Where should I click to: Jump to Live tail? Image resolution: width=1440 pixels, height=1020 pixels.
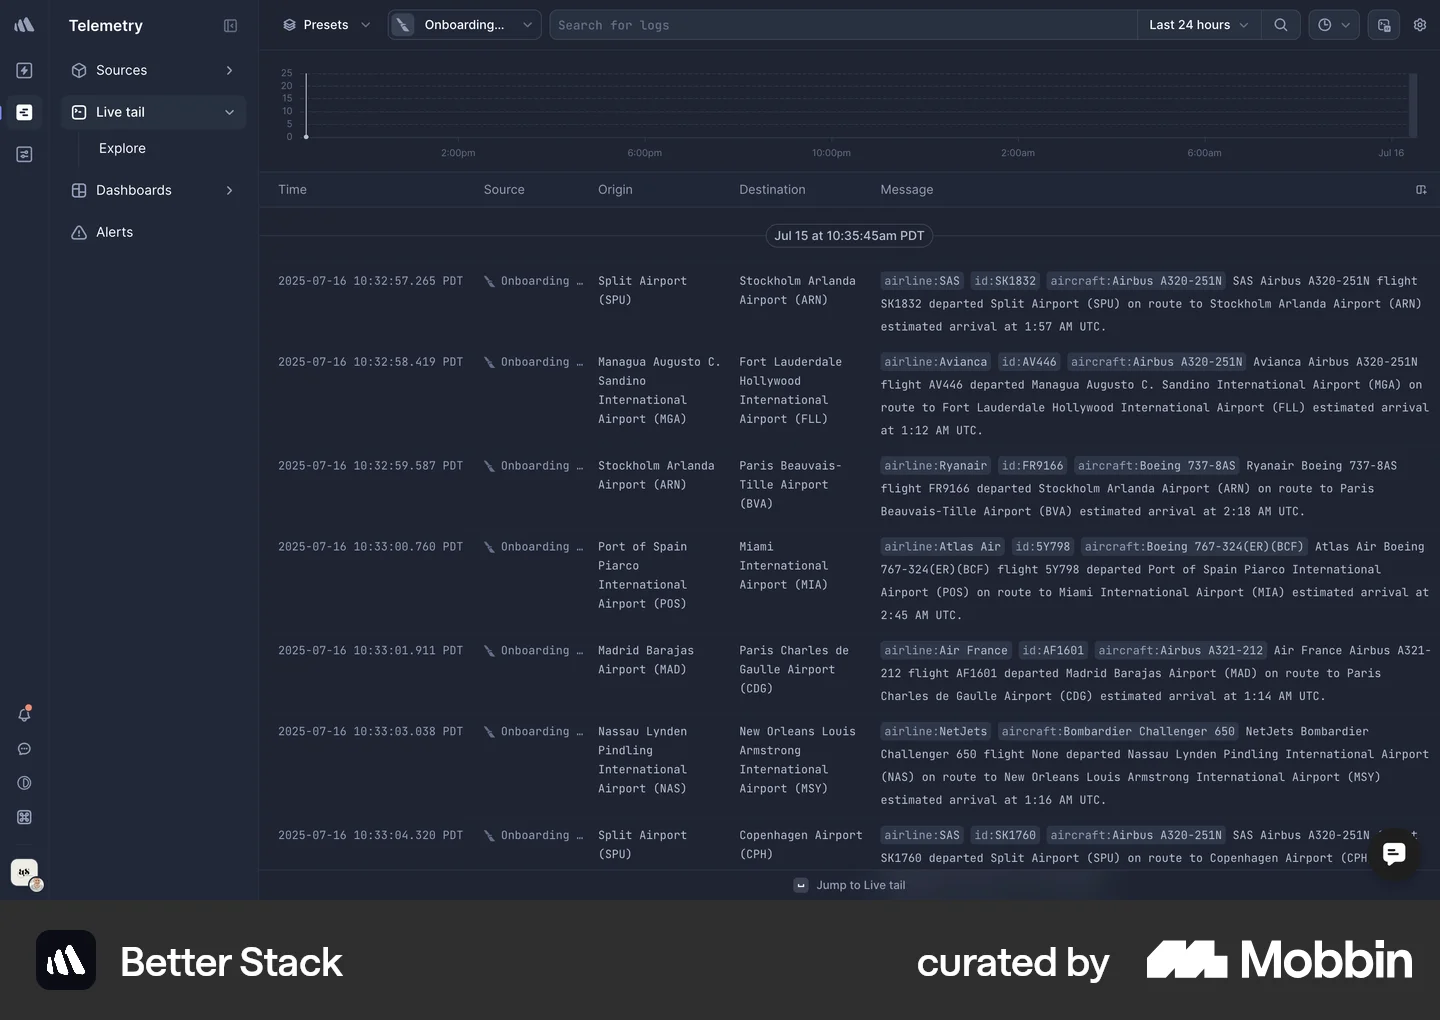[x=850, y=885]
